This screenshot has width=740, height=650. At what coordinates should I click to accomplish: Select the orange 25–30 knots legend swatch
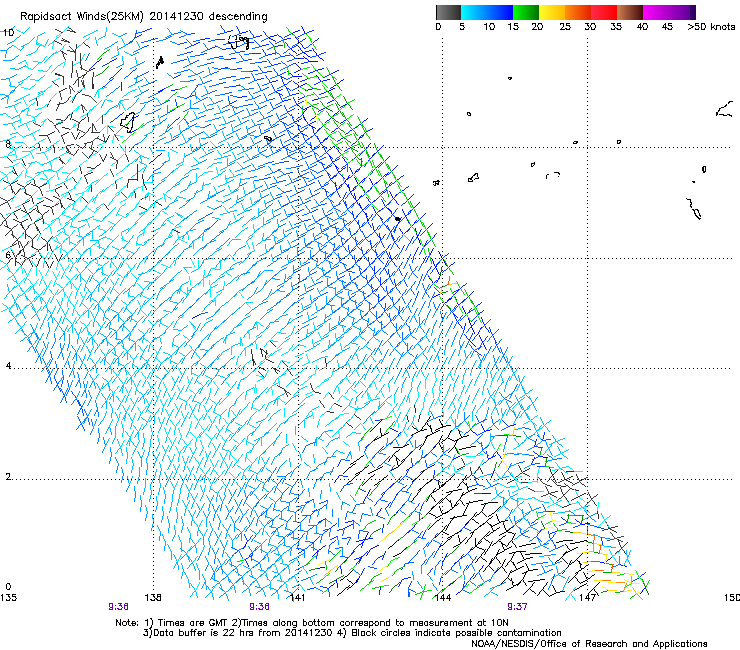click(x=578, y=12)
